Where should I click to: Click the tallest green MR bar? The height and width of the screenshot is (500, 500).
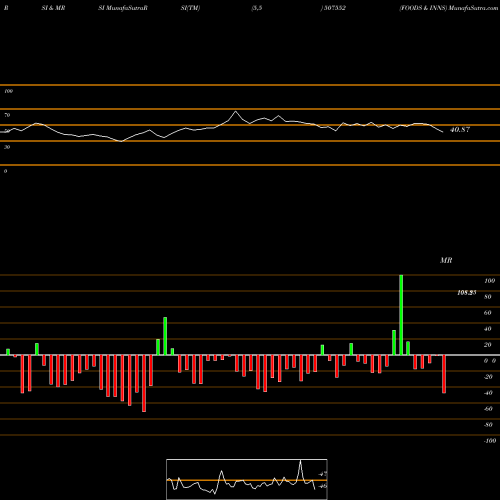tap(401, 315)
